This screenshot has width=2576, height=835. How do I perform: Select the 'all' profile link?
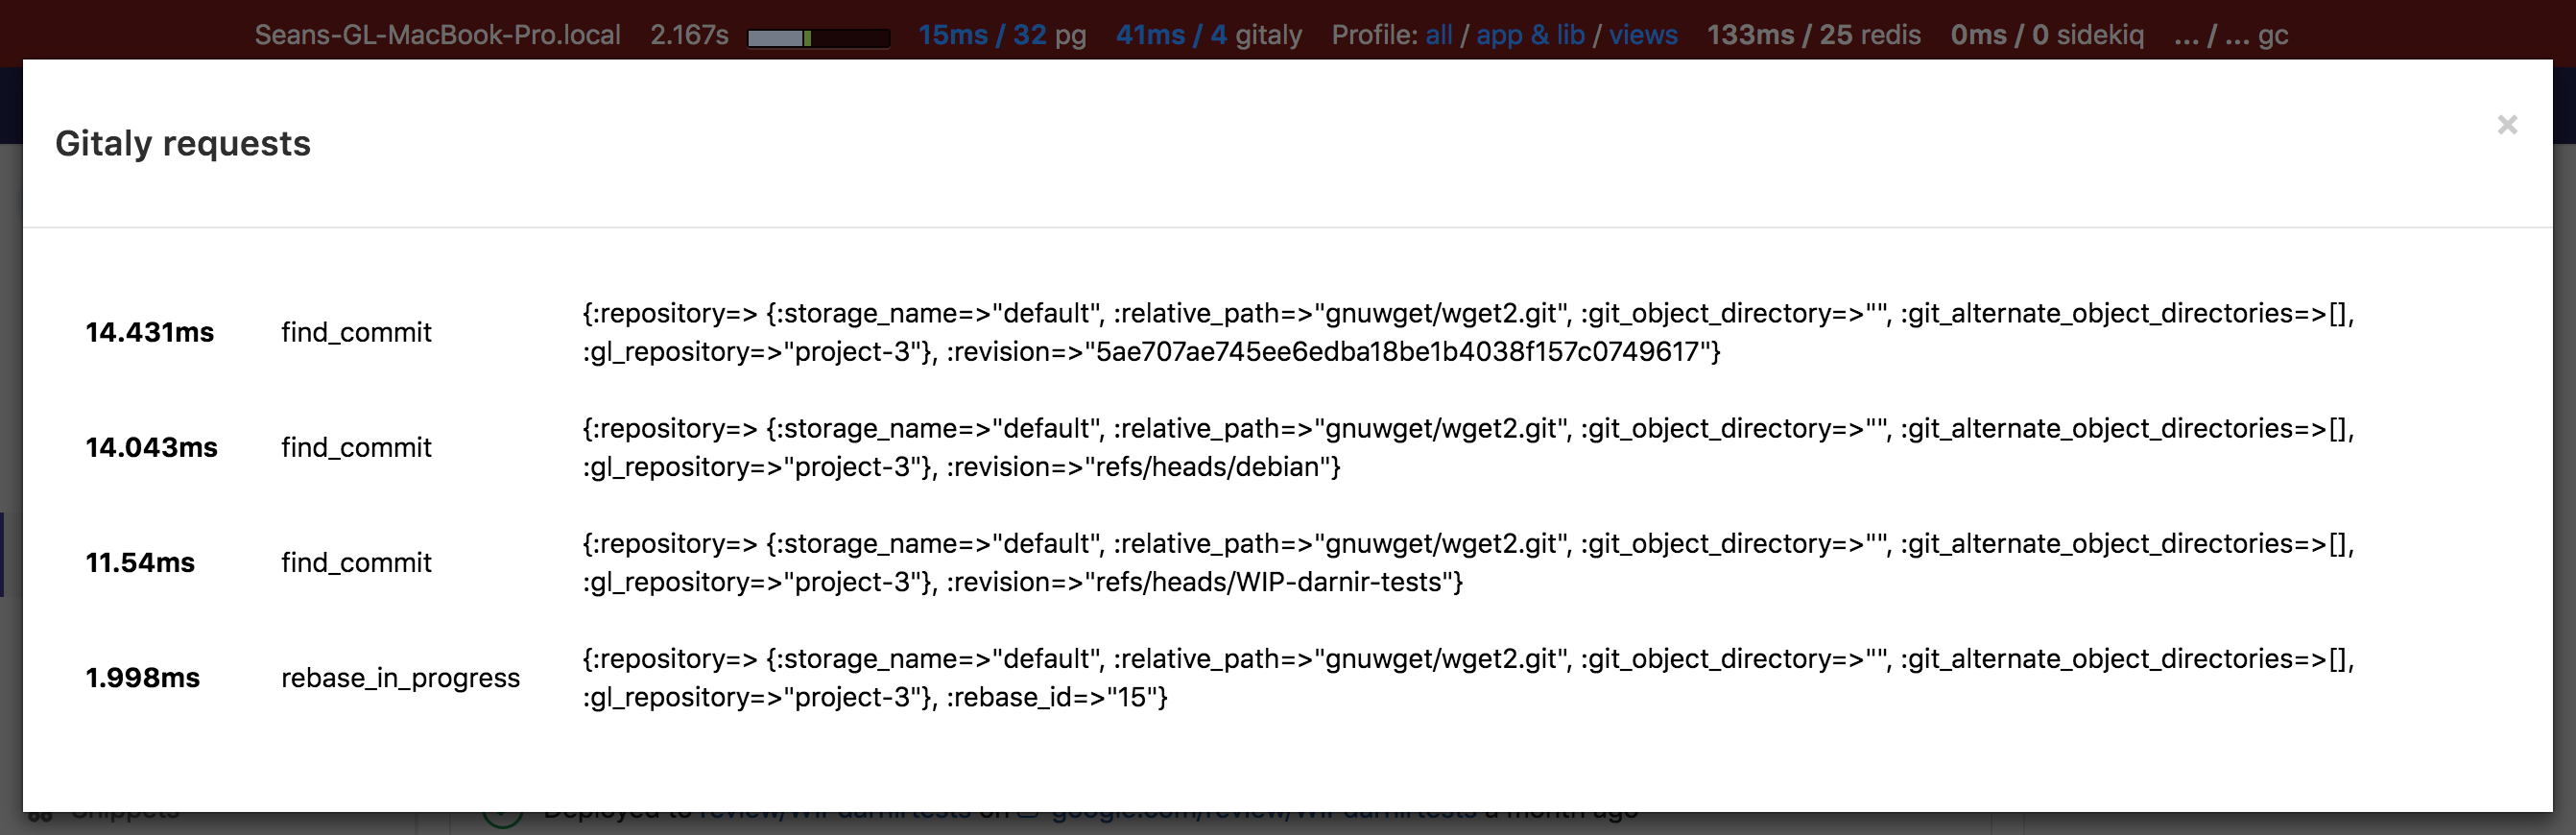point(1438,35)
